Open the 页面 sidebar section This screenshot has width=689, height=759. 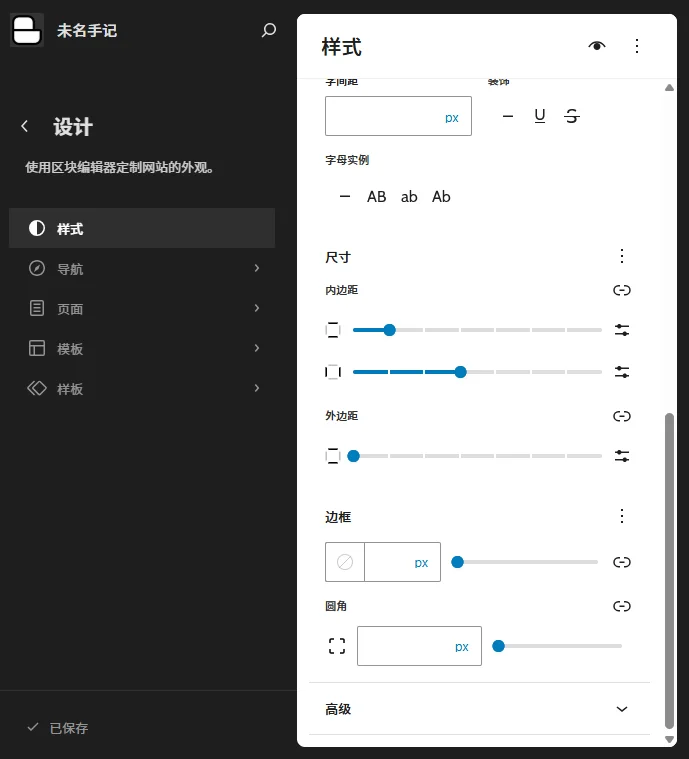tap(142, 309)
